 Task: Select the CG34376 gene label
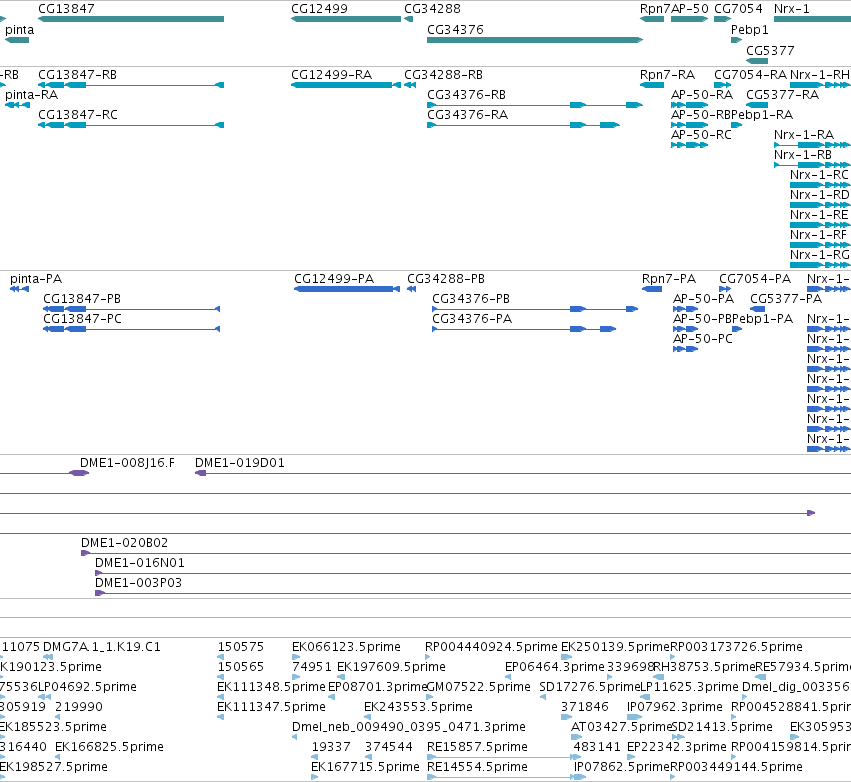click(x=455, y=30)
